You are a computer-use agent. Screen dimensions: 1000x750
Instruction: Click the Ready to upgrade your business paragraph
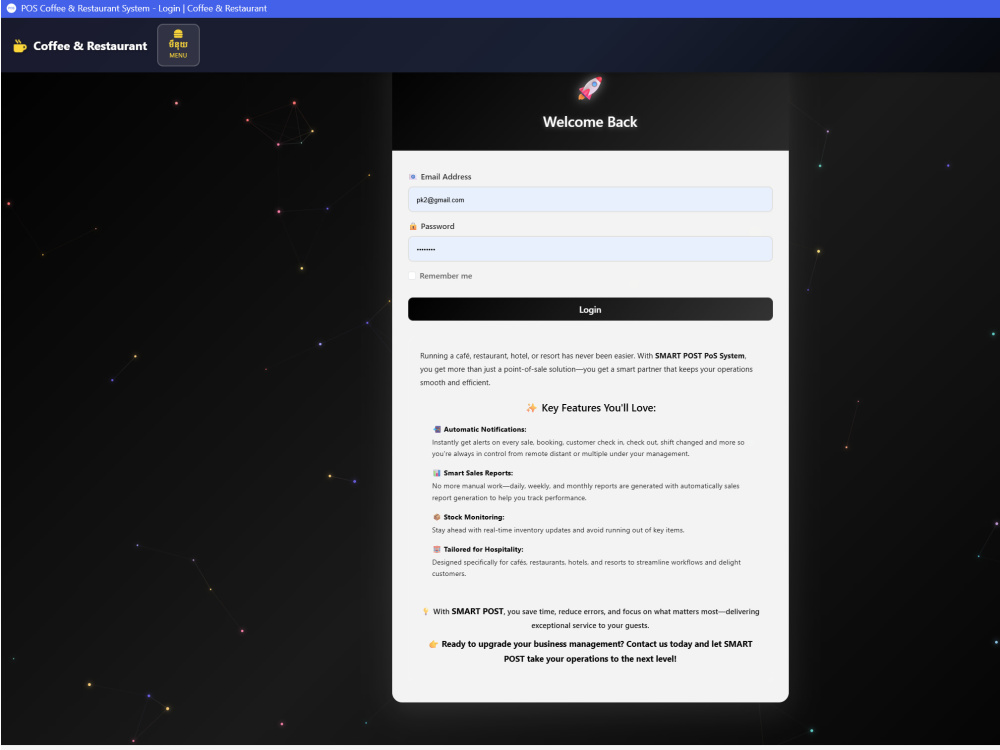click(x=591, y=652)
